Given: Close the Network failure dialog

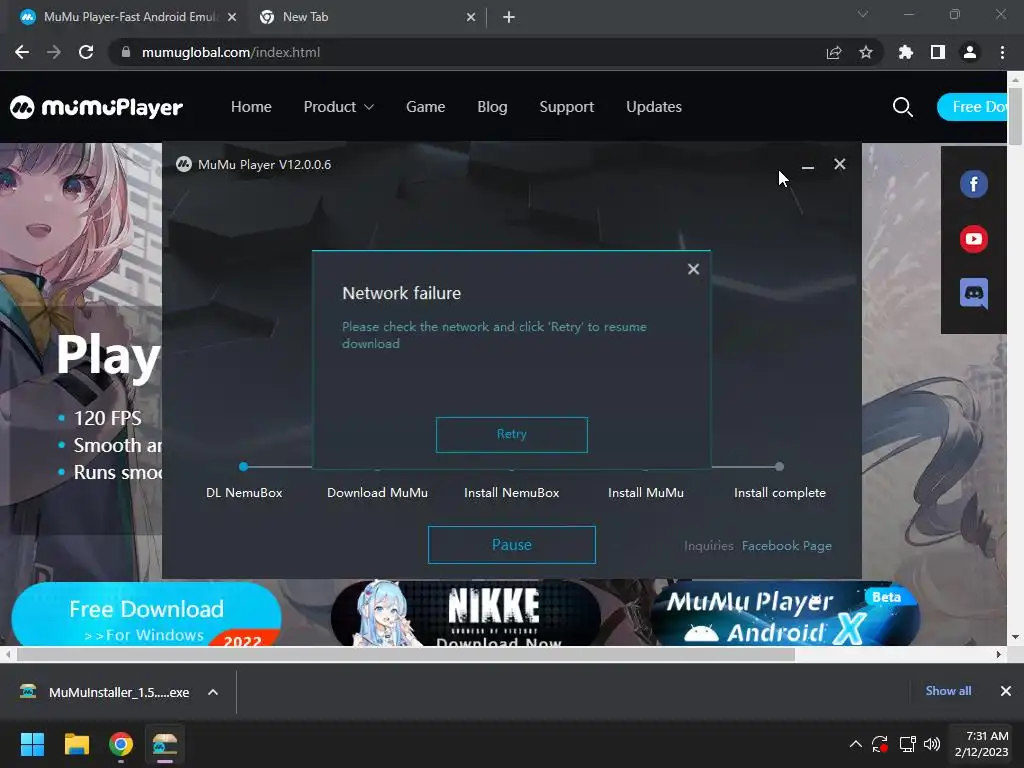Looking at the screenshot, I should 694,269.
